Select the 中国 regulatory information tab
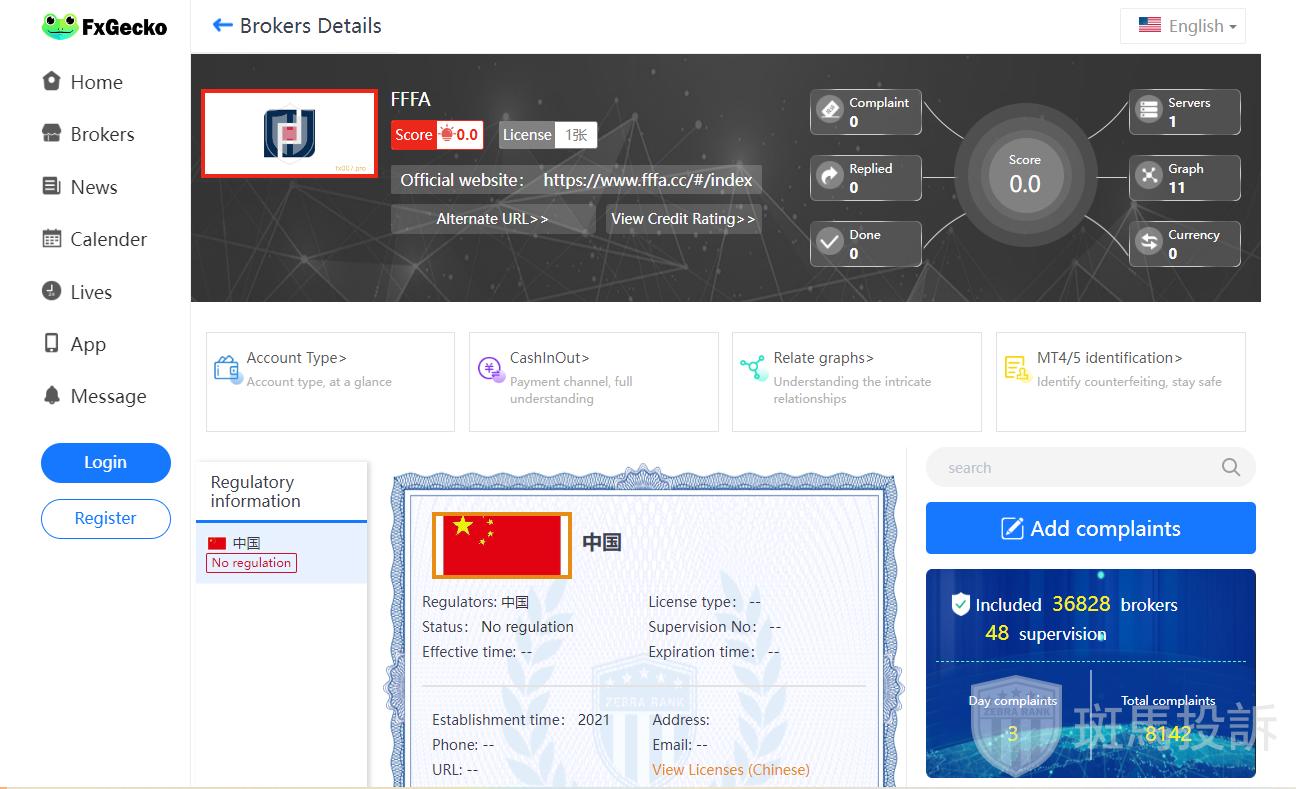Image resolution: width=1296 pixels, height=789 pixels. pos(280,552)
